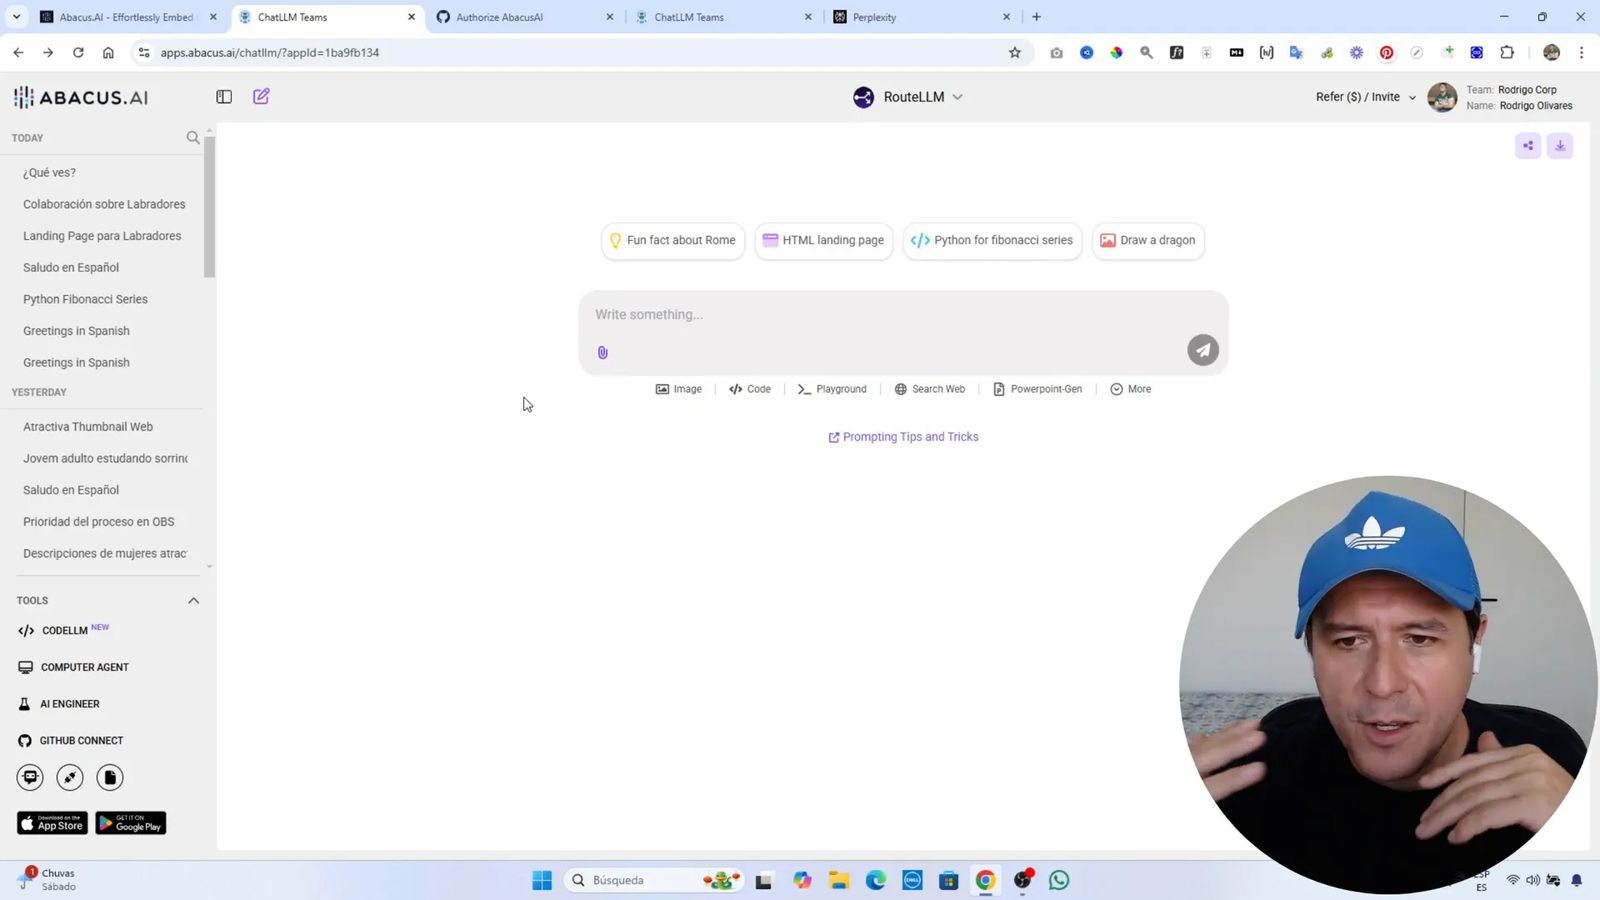Collapse the Tools section chevron
Screen dimensions: 1600x900
(x=193, y=600)
